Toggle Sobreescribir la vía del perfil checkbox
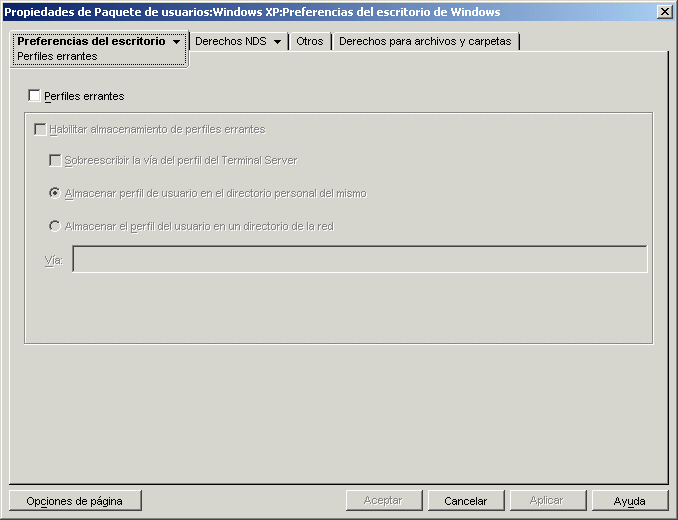 (x=55, y=160)
